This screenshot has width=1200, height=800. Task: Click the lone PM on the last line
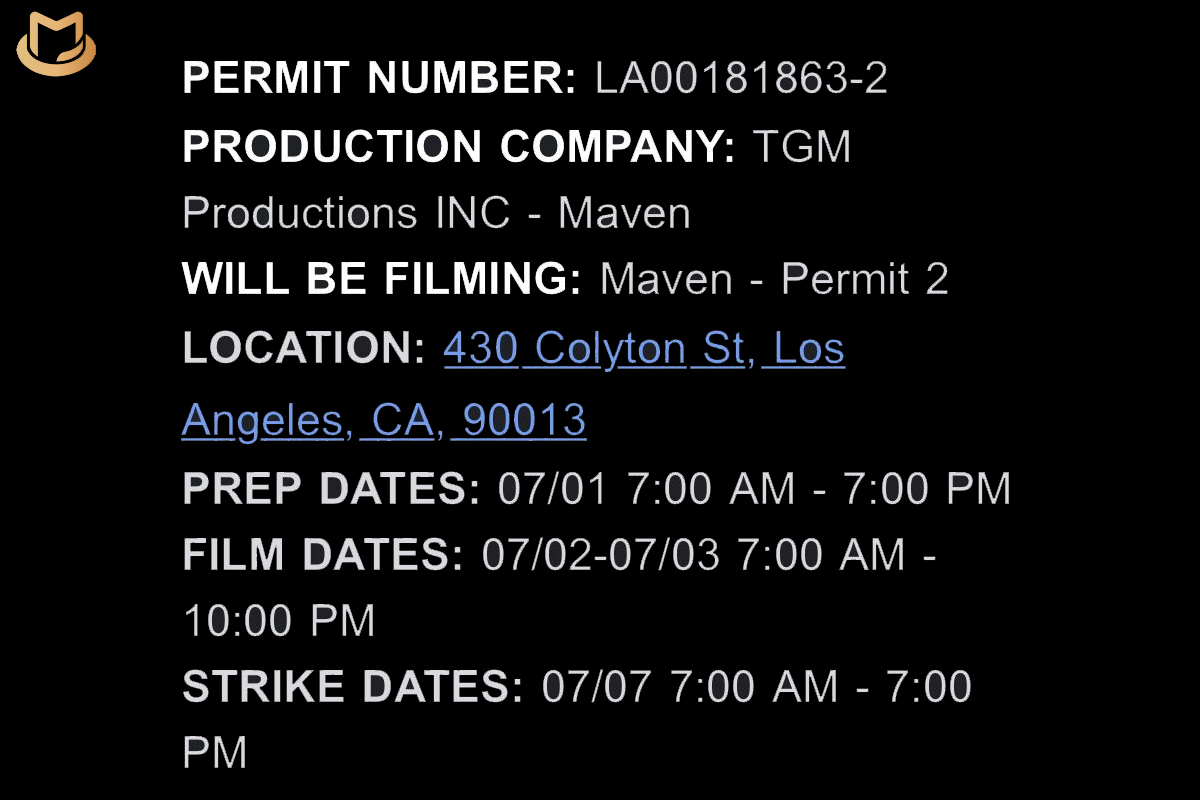coord(214,753)
